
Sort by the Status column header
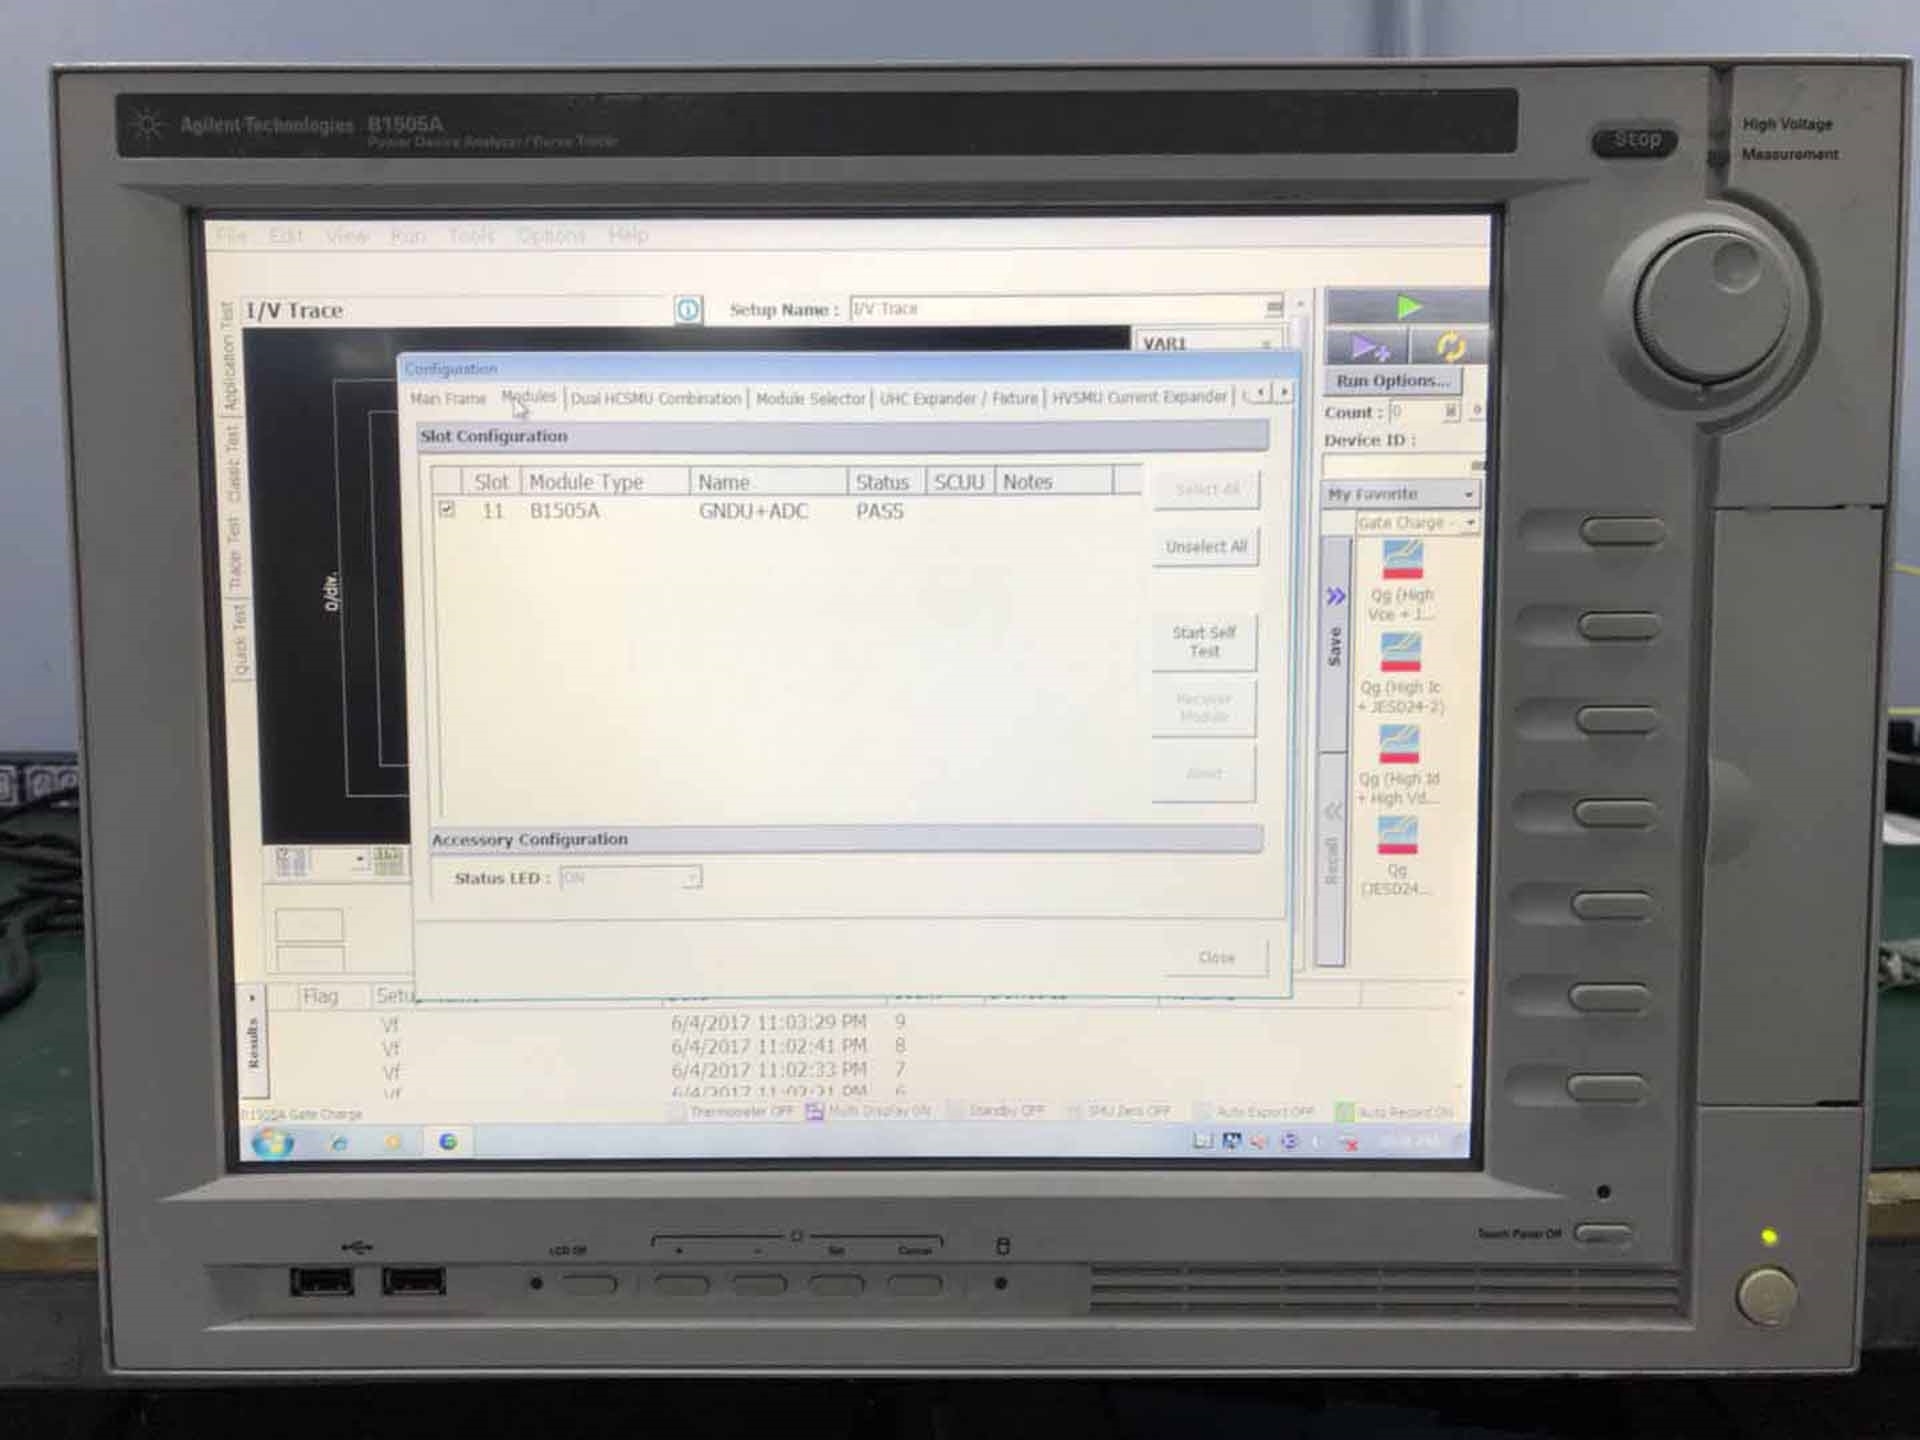point(886,482)
